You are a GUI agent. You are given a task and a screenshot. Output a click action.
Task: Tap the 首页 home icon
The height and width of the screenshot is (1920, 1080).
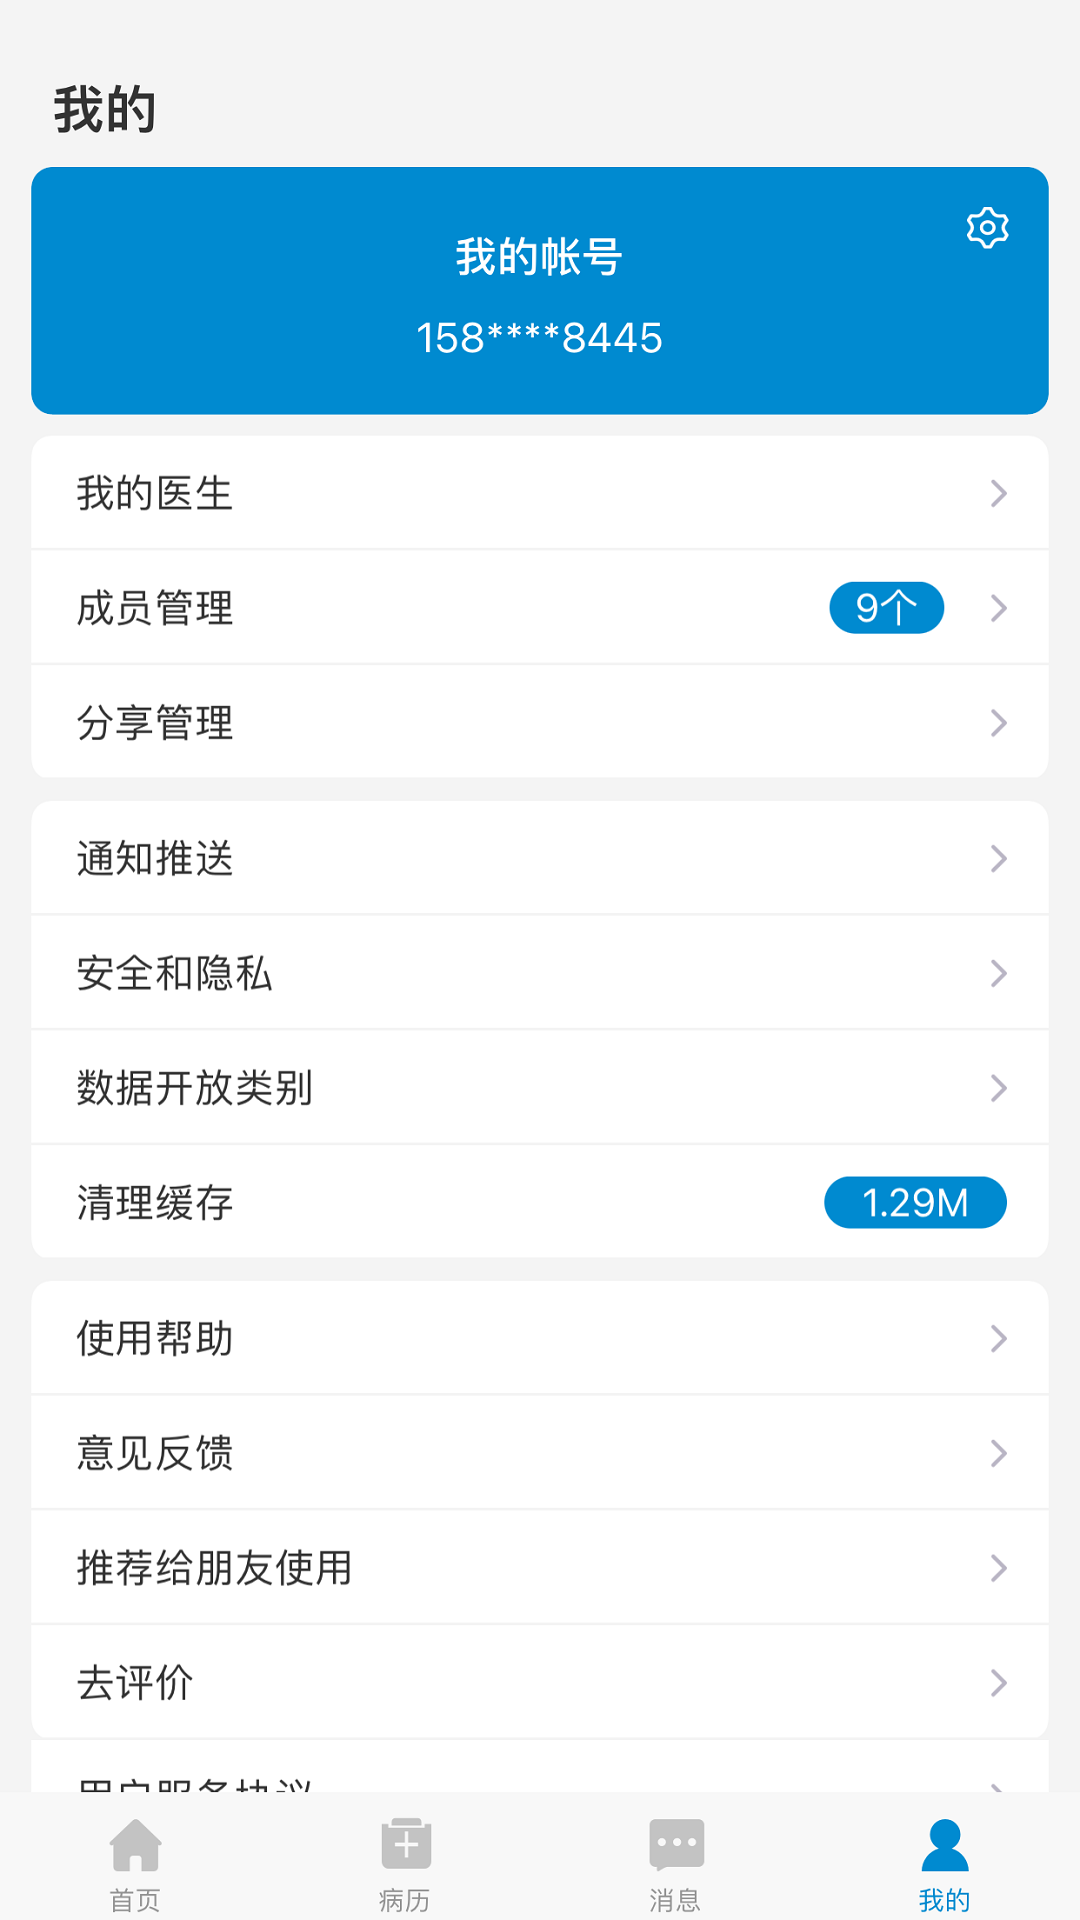tap(135, 1845)
